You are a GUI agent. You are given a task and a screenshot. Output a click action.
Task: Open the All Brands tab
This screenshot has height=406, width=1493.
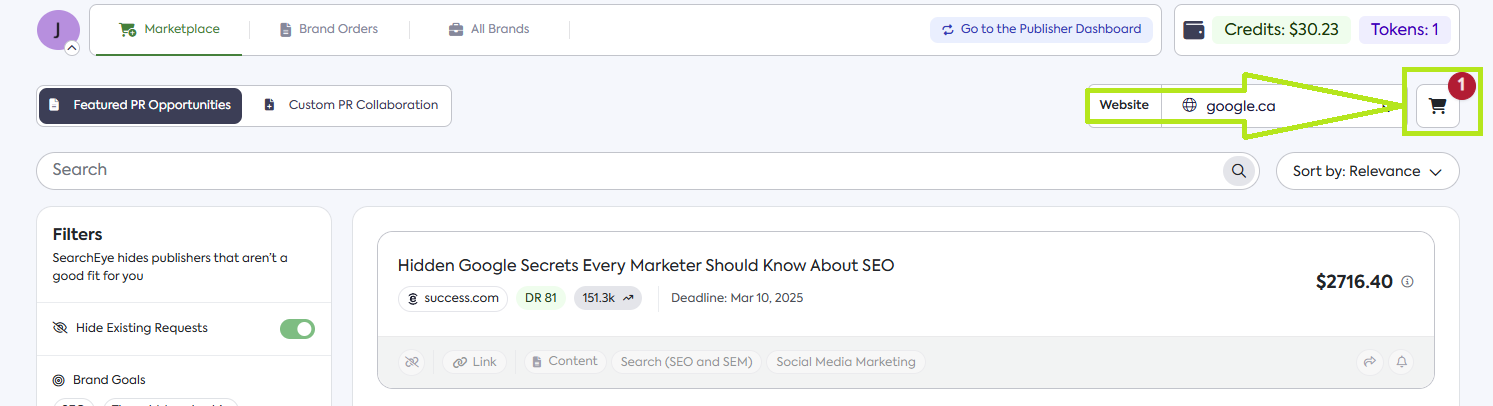(x=489, y=29)
